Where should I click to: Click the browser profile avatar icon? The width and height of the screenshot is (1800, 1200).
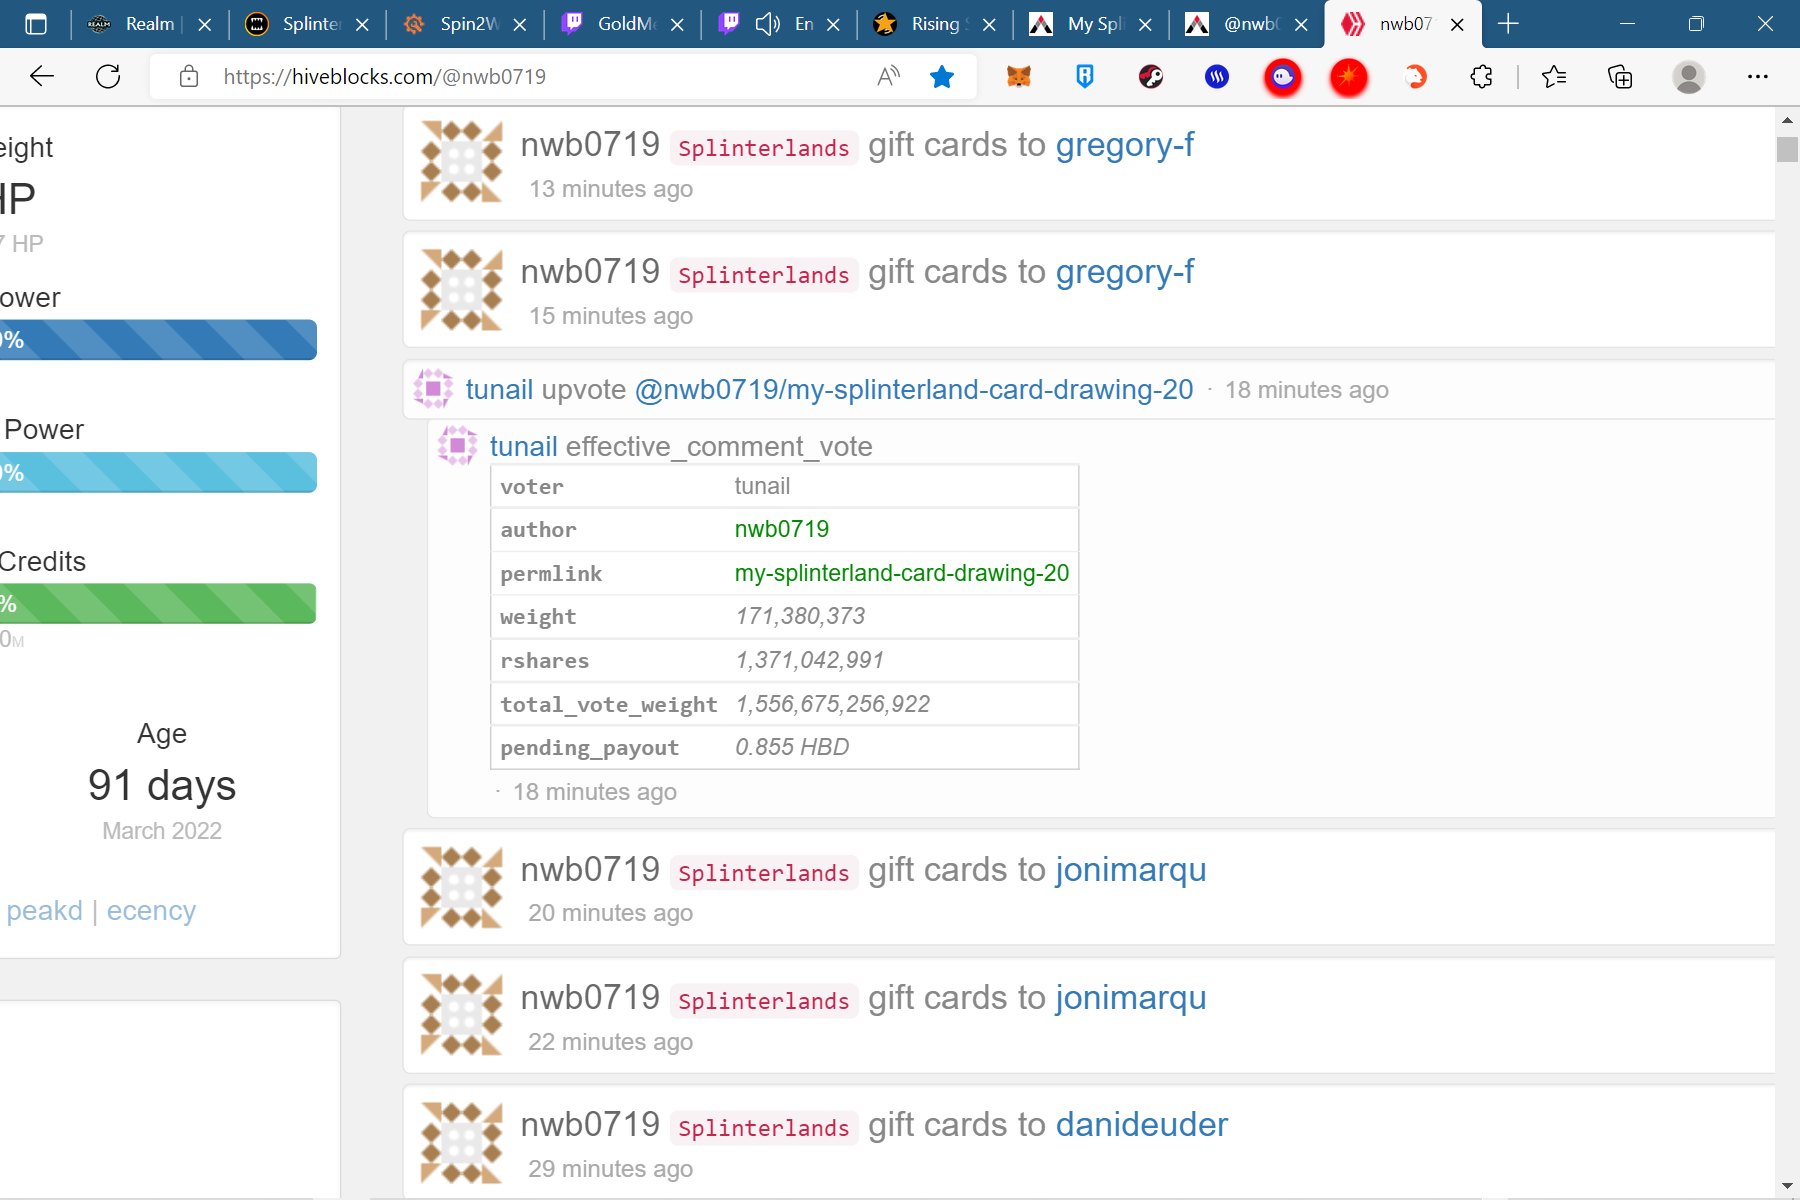pyautogui.click(x=1688, y=77)
